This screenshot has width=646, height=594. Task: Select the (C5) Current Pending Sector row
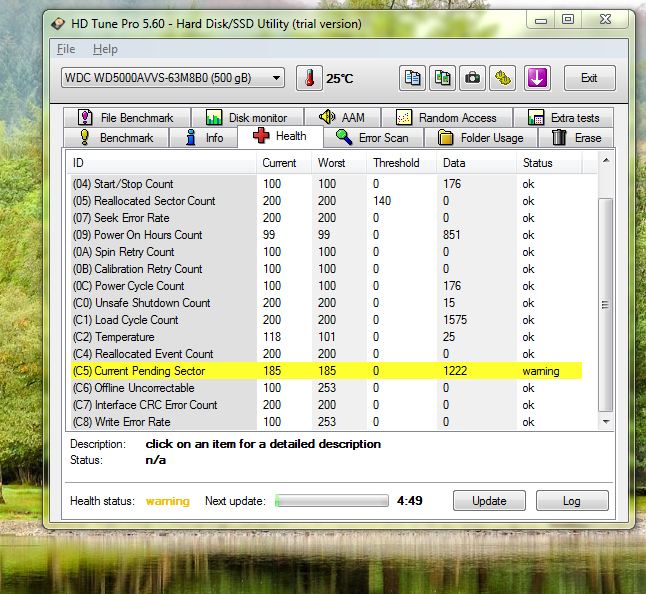click(x=325, y=371)
